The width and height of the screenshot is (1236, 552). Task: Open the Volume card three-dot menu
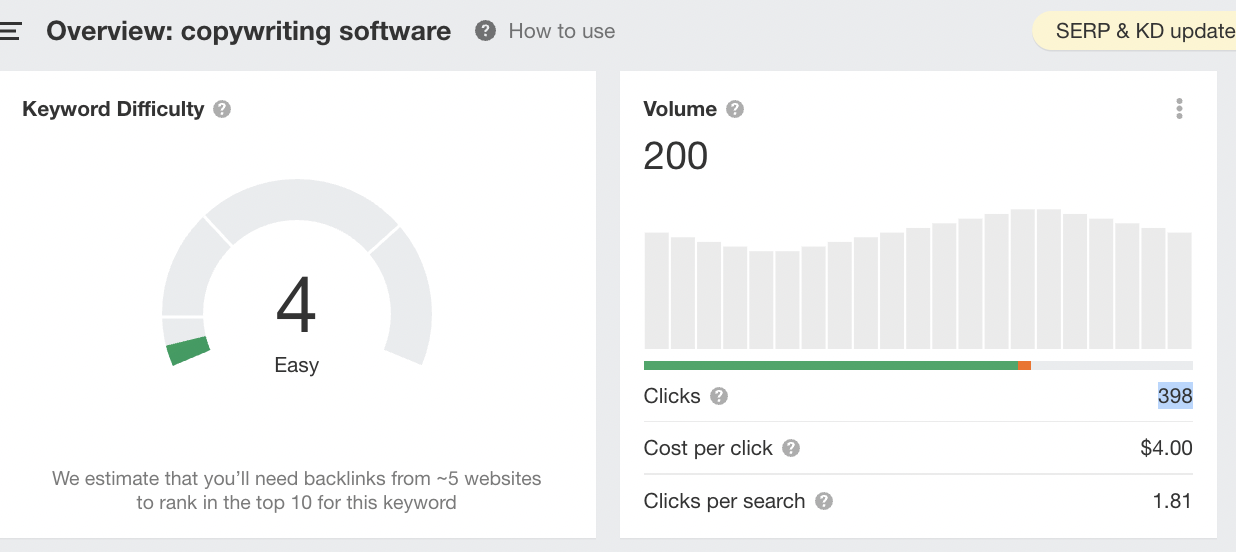pos(1180,109)
